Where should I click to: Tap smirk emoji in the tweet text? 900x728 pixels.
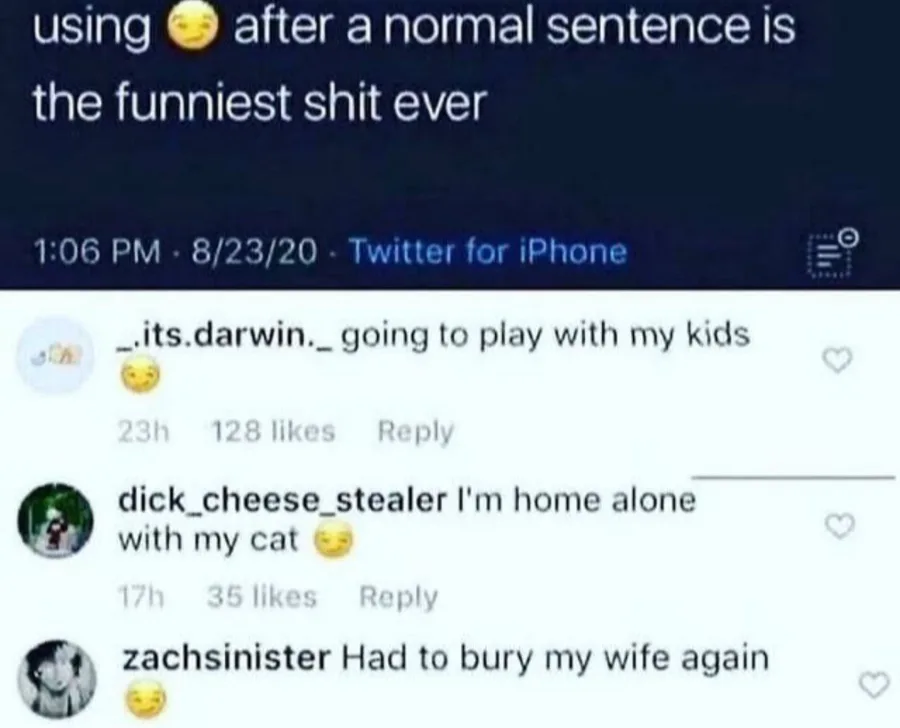coord(192,30)
